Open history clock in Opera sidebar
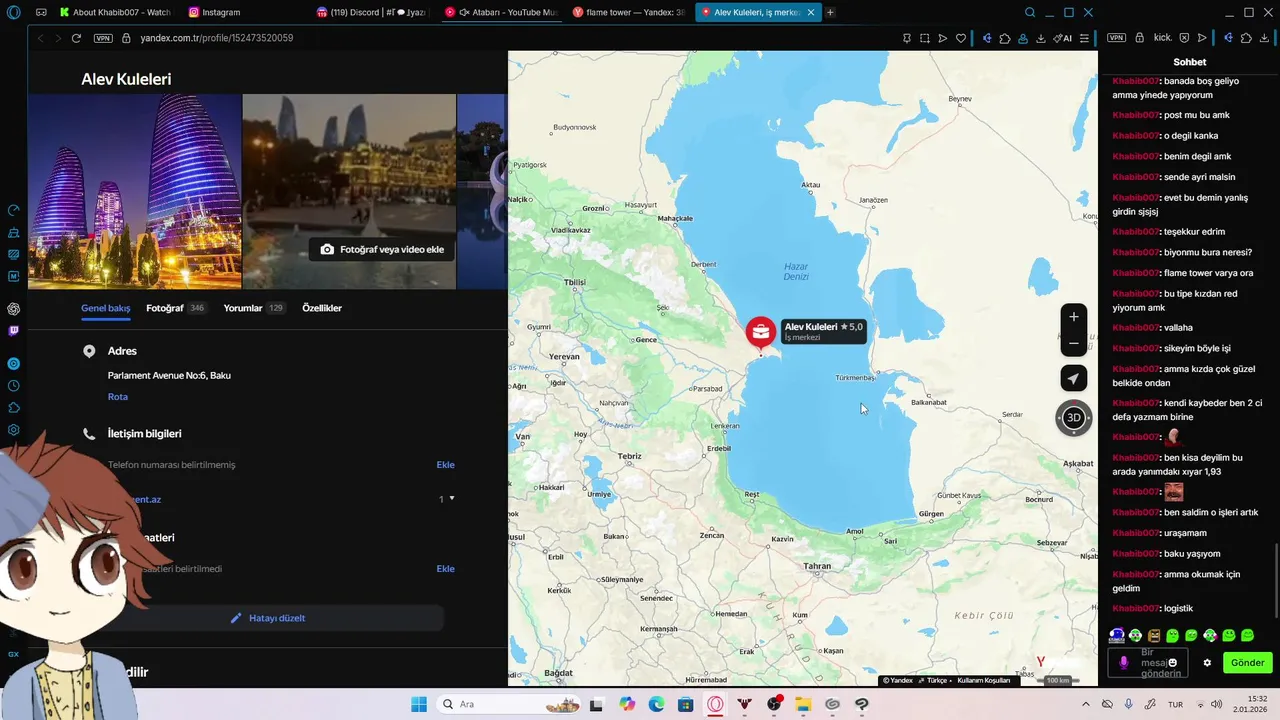The image size is (1280, 720). [14, 386]
